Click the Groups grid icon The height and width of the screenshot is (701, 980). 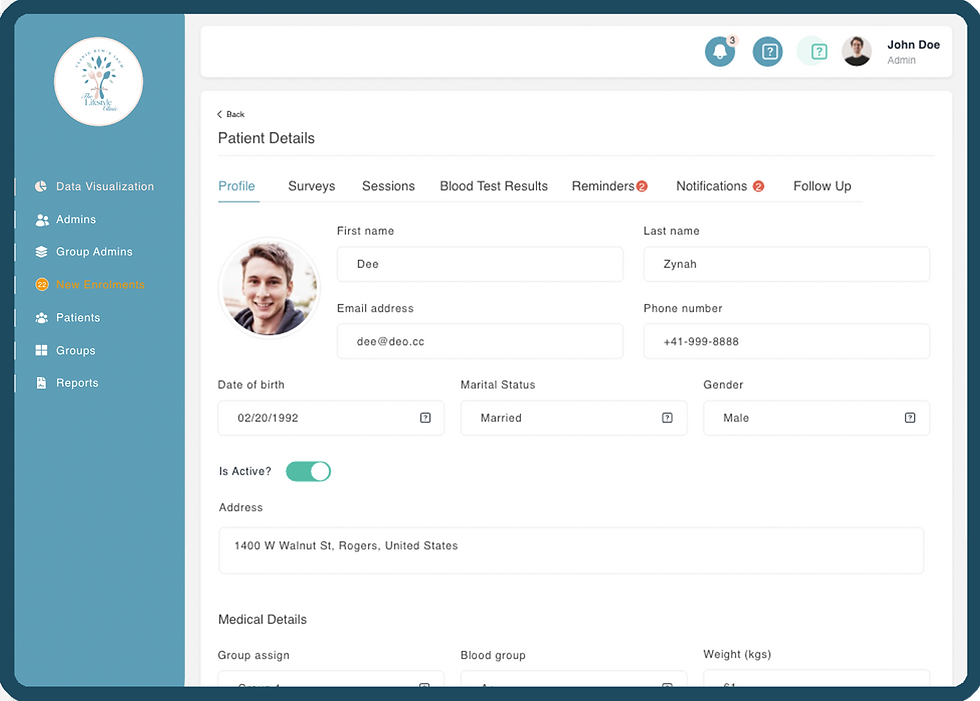tap(41, 350)
